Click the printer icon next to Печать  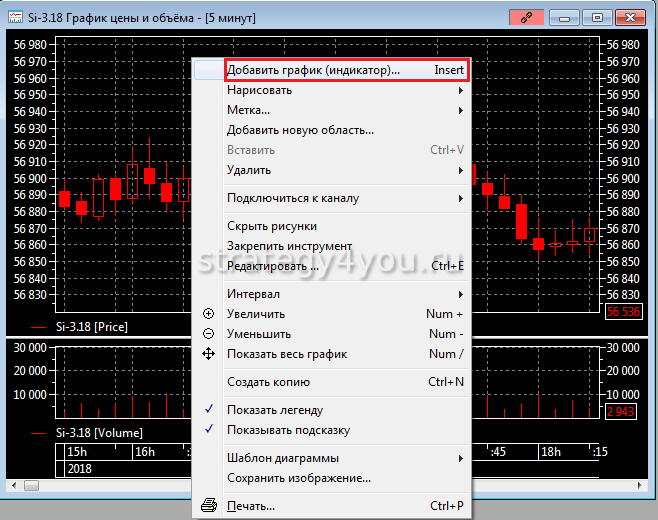tap(208, 506)
